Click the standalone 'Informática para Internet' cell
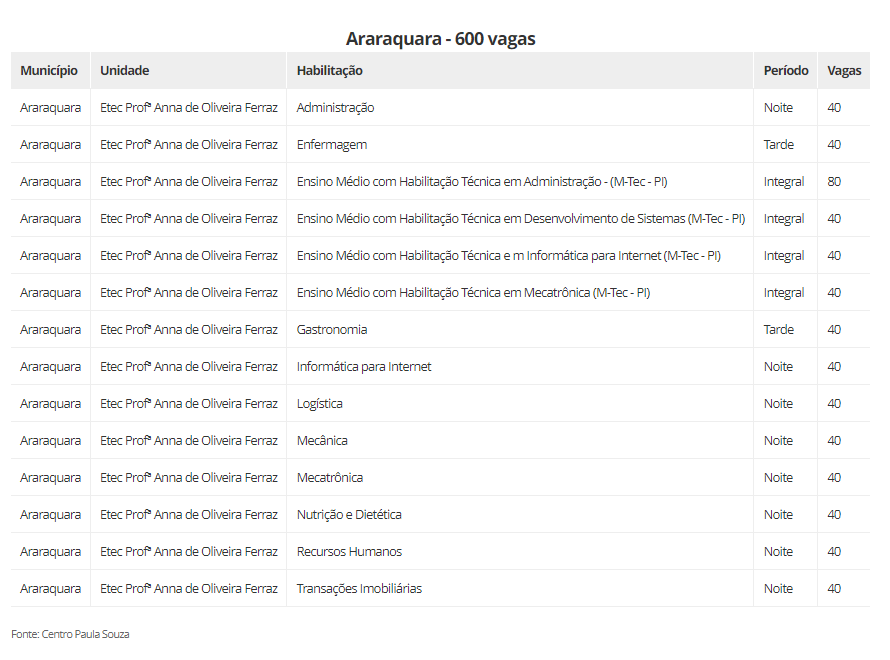The width and height of the screenshot is (890, 660). pos(364,367)
